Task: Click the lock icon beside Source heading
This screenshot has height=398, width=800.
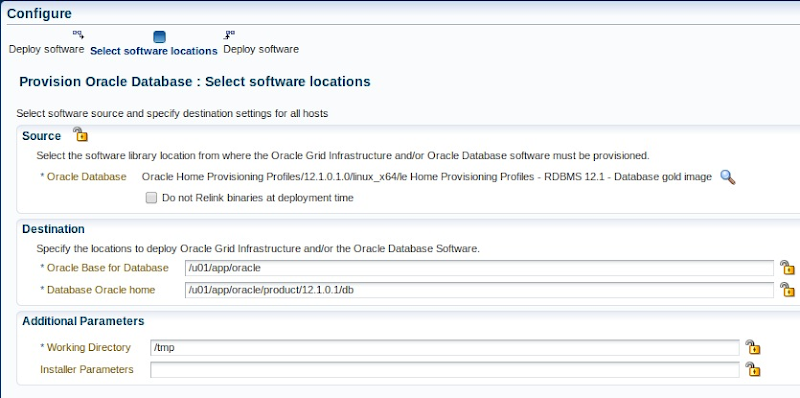Action: 80,135
